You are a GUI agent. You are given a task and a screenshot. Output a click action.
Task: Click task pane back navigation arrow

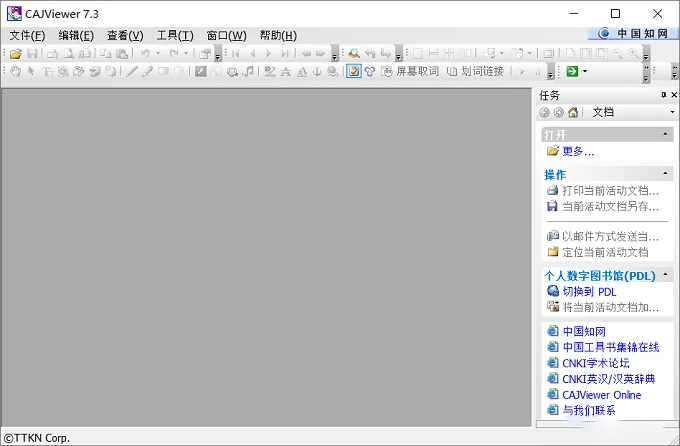[x=544, y=113]
